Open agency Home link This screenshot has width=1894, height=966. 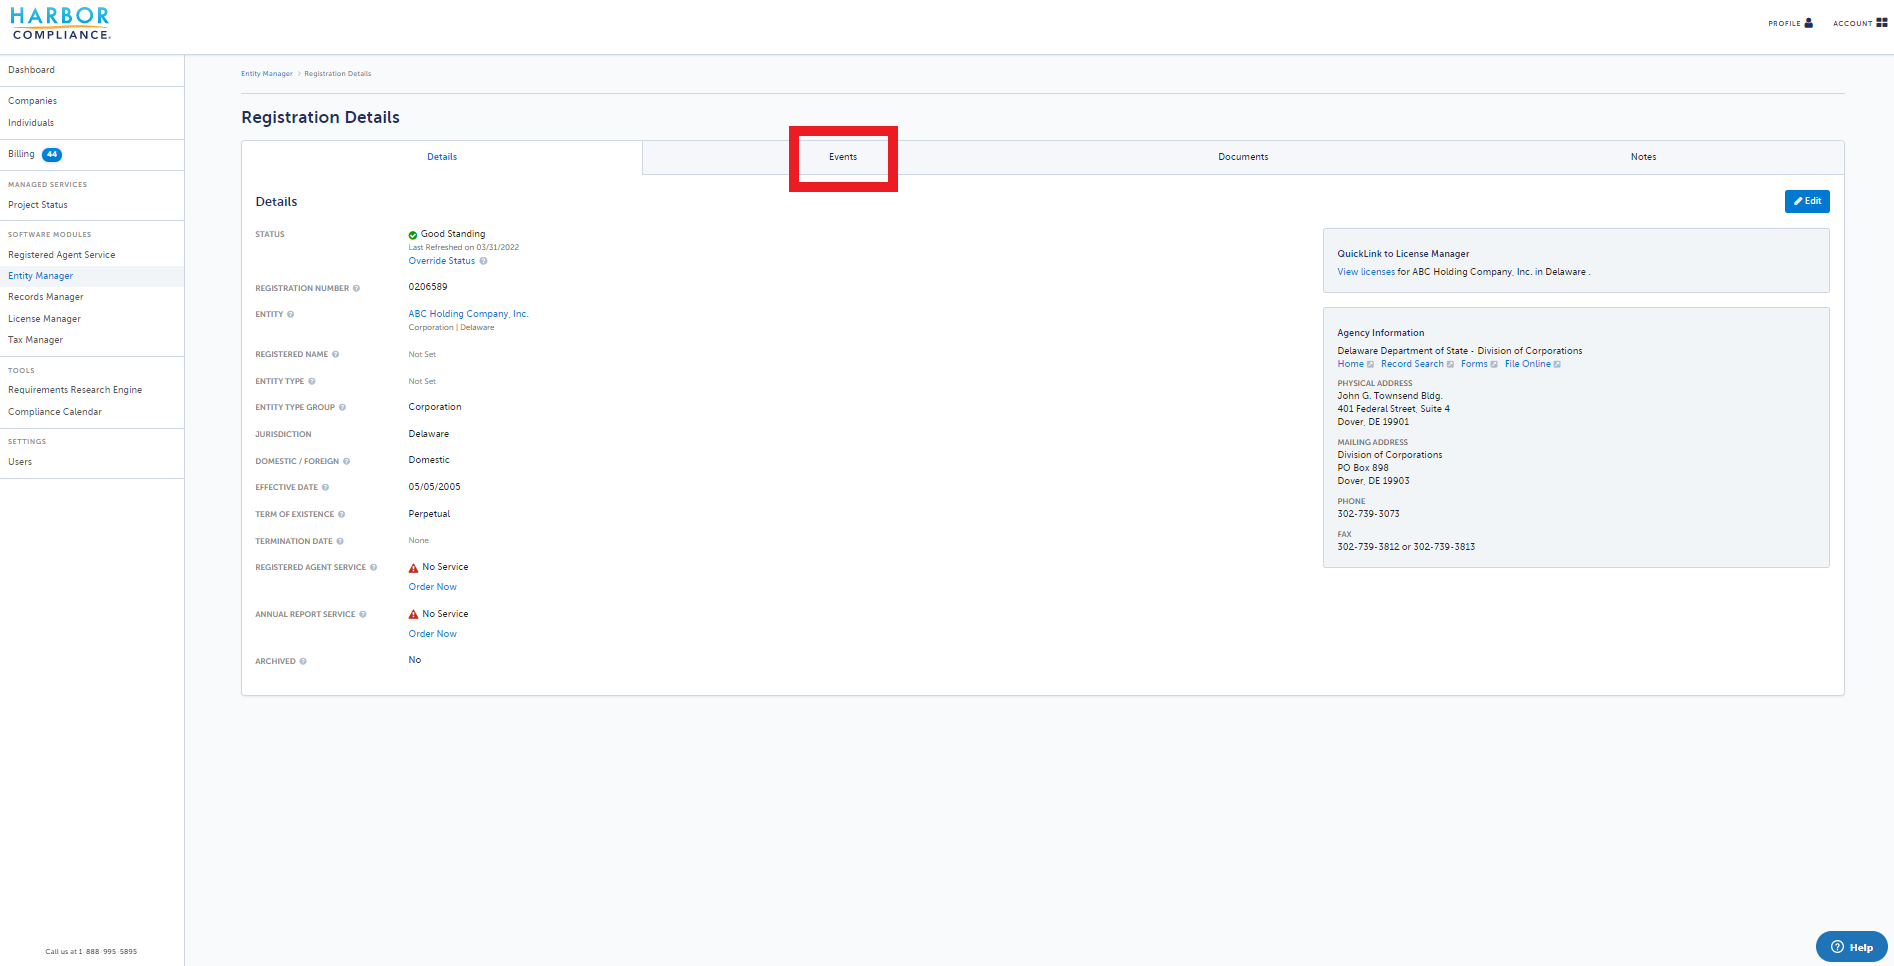1350,364
